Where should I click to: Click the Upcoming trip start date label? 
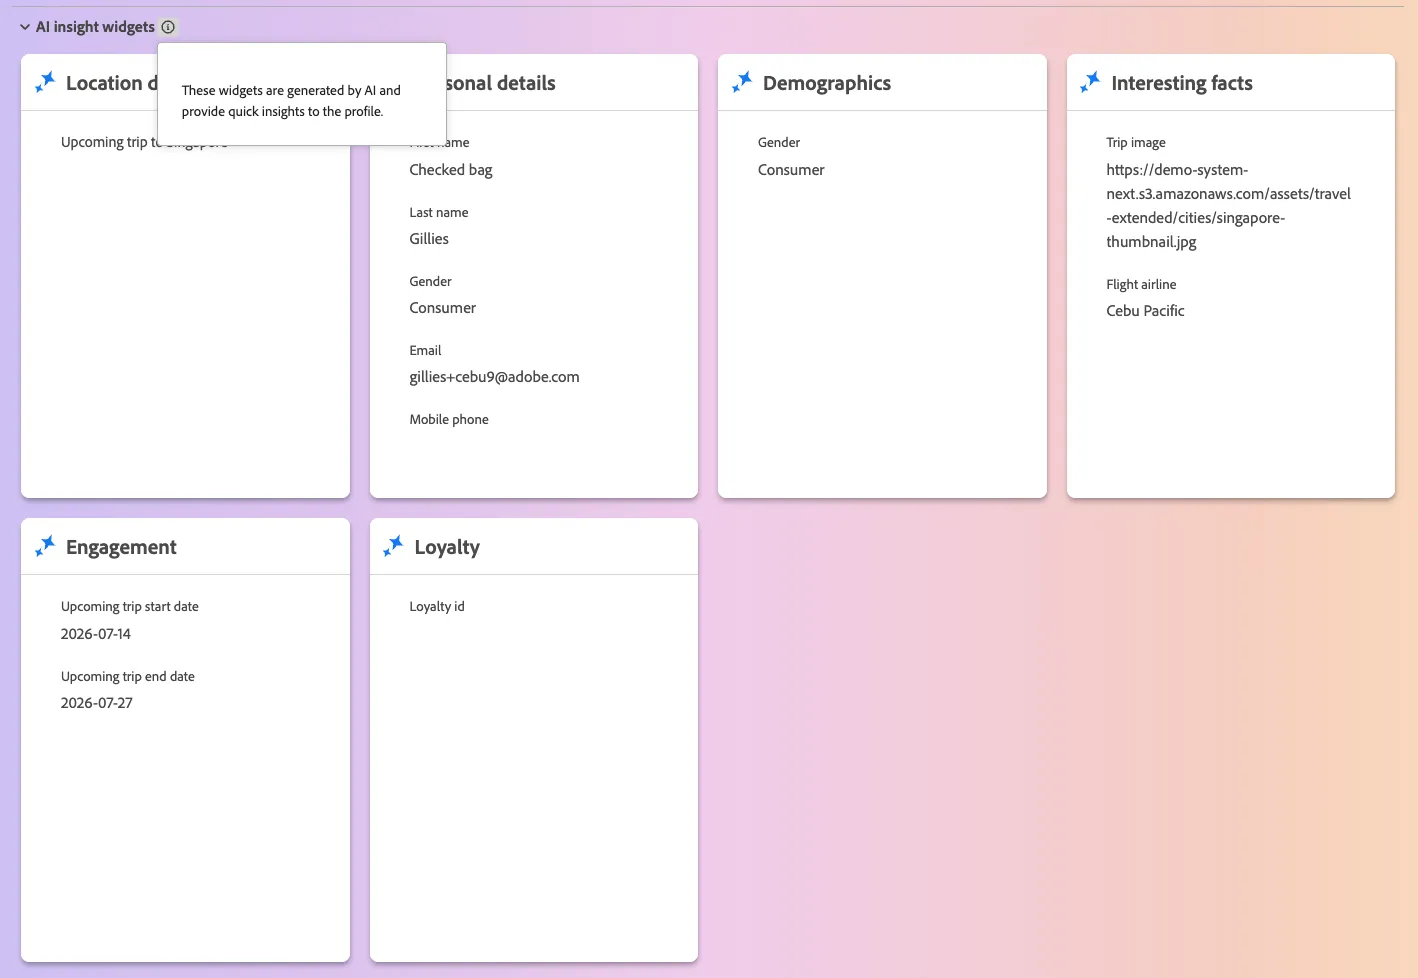pyautogui.click(x=130, y=606)
